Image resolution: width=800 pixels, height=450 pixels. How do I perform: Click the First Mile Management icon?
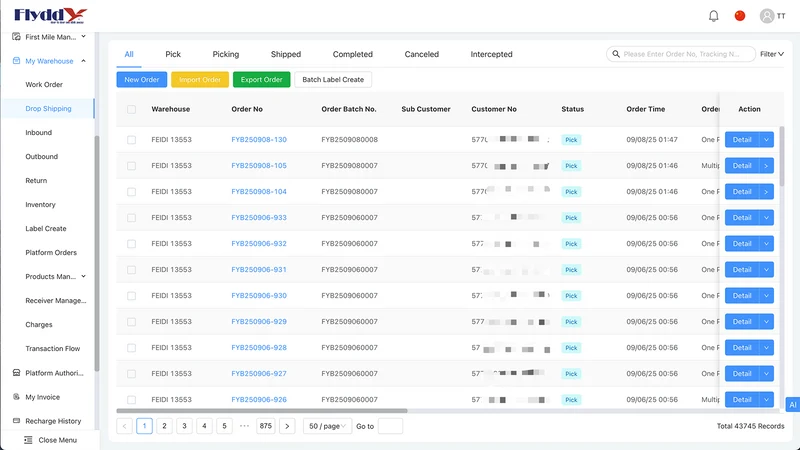[16, 37]
